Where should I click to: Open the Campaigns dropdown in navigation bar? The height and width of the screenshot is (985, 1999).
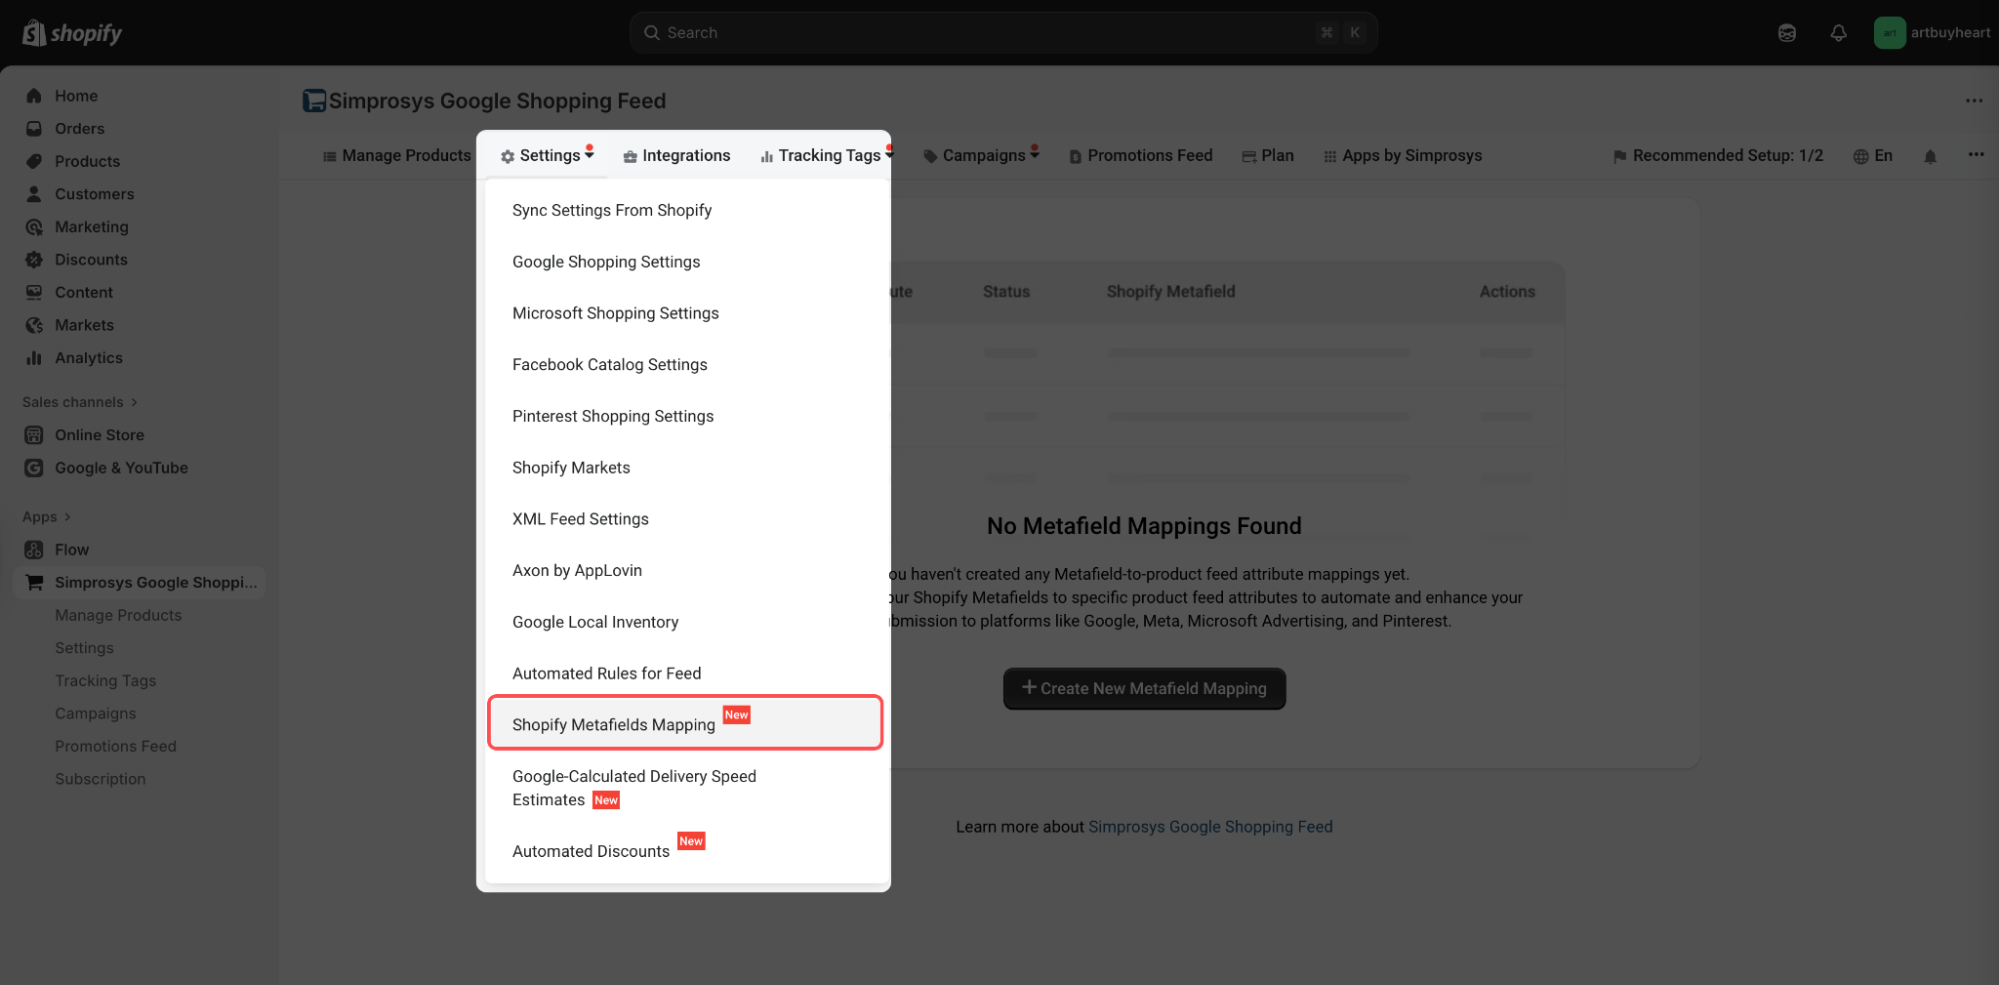[x=982, y=156]
